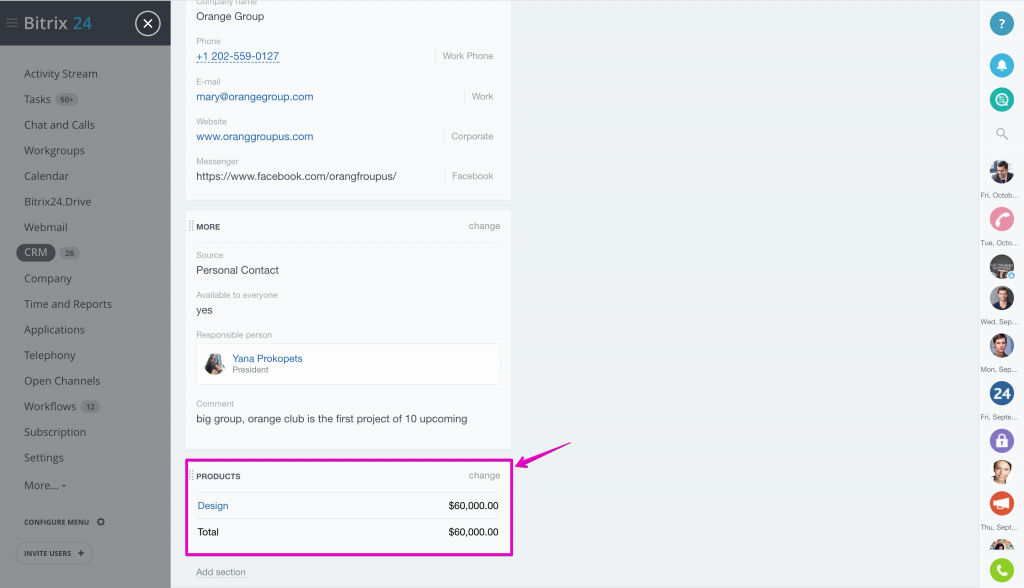Click the CRM 26 counter badge
The width and height of the screenshot is (1024, 588).
[69, 253]
